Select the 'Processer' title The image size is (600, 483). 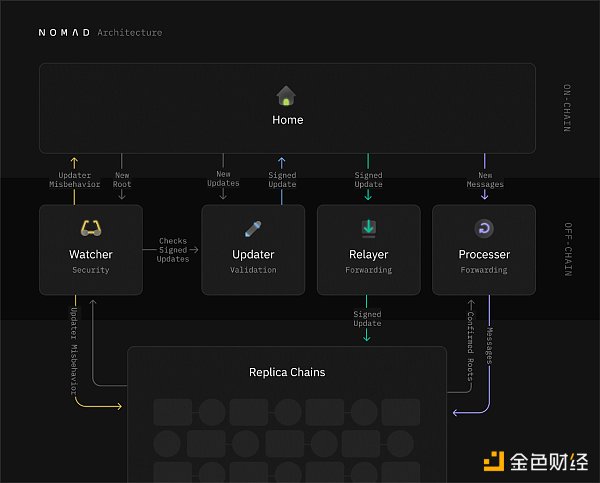484,255
